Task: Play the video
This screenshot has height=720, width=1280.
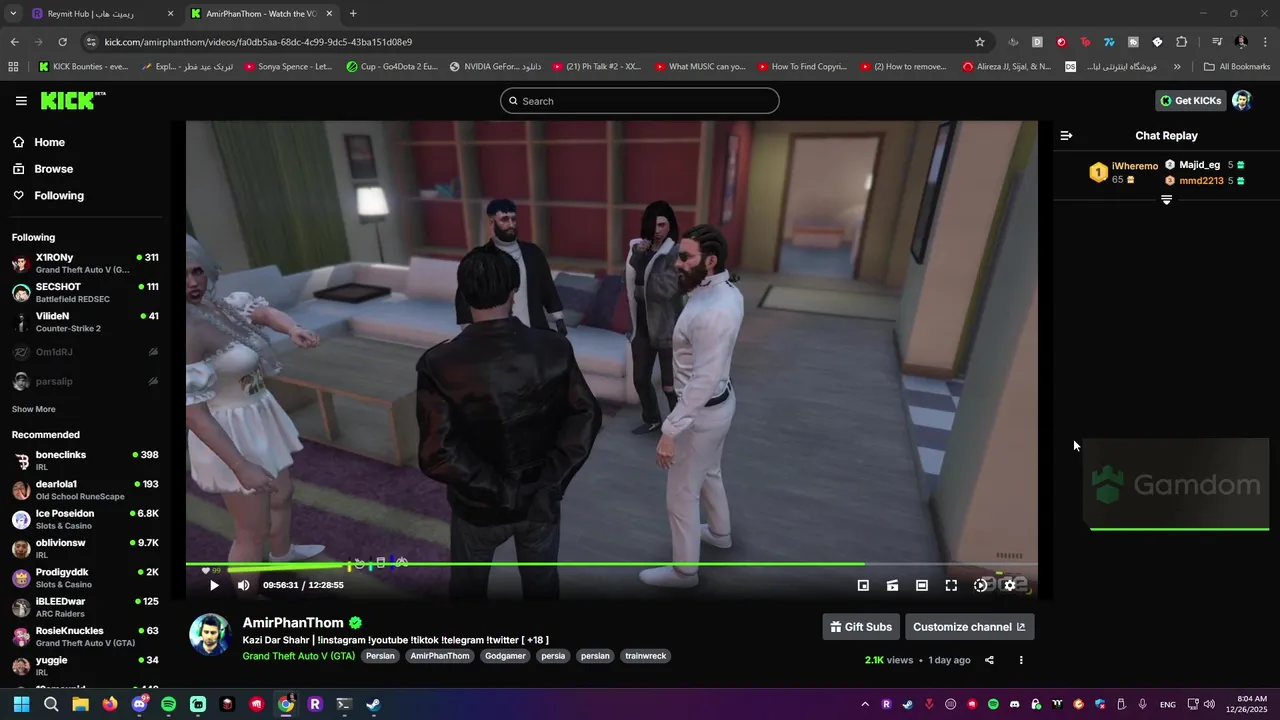Action: click(x=214, y=585)
